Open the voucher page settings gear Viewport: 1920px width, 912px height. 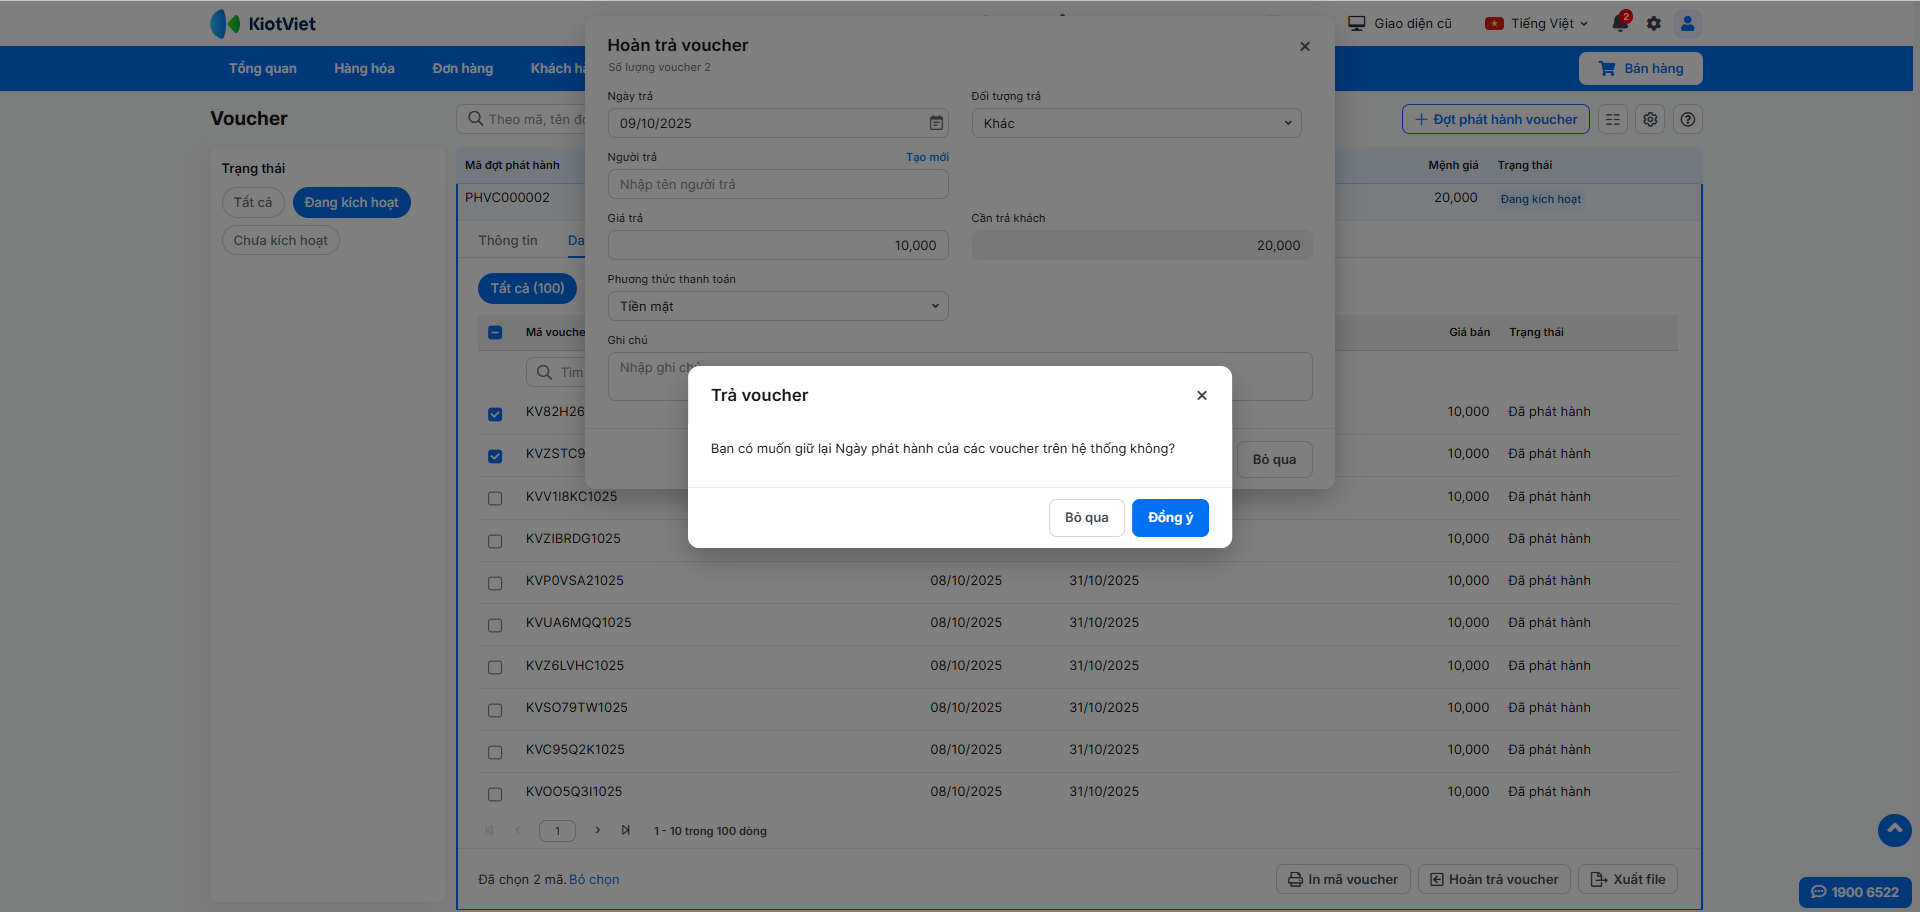click(x=1651, y=119)
